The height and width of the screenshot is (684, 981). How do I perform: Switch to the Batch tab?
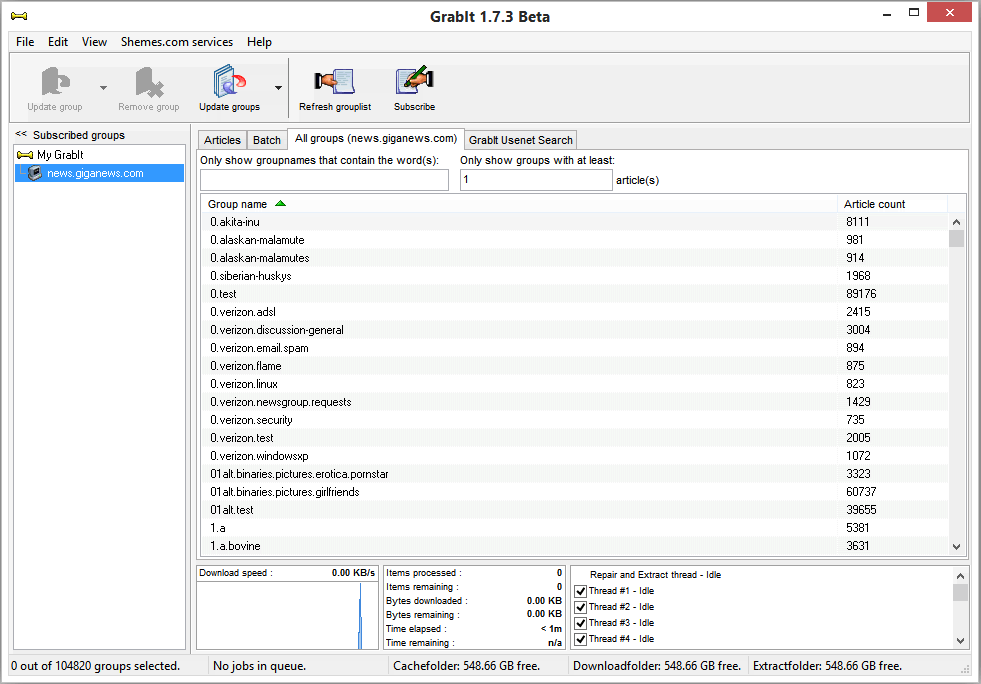(267, 140)
